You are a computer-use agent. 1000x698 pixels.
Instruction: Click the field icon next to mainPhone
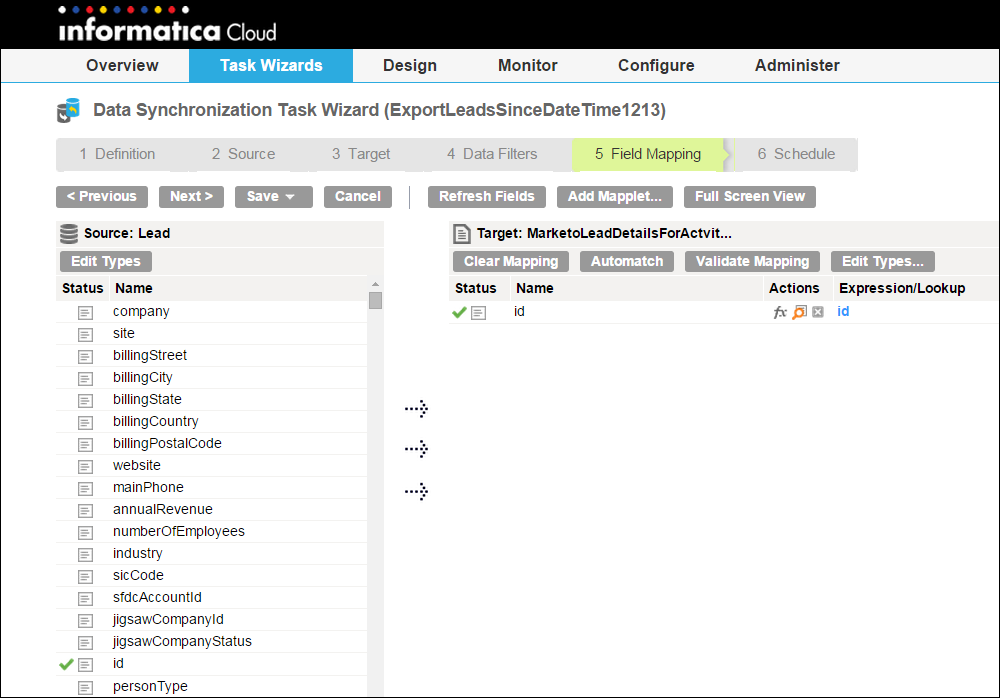(x=85, y=489)
